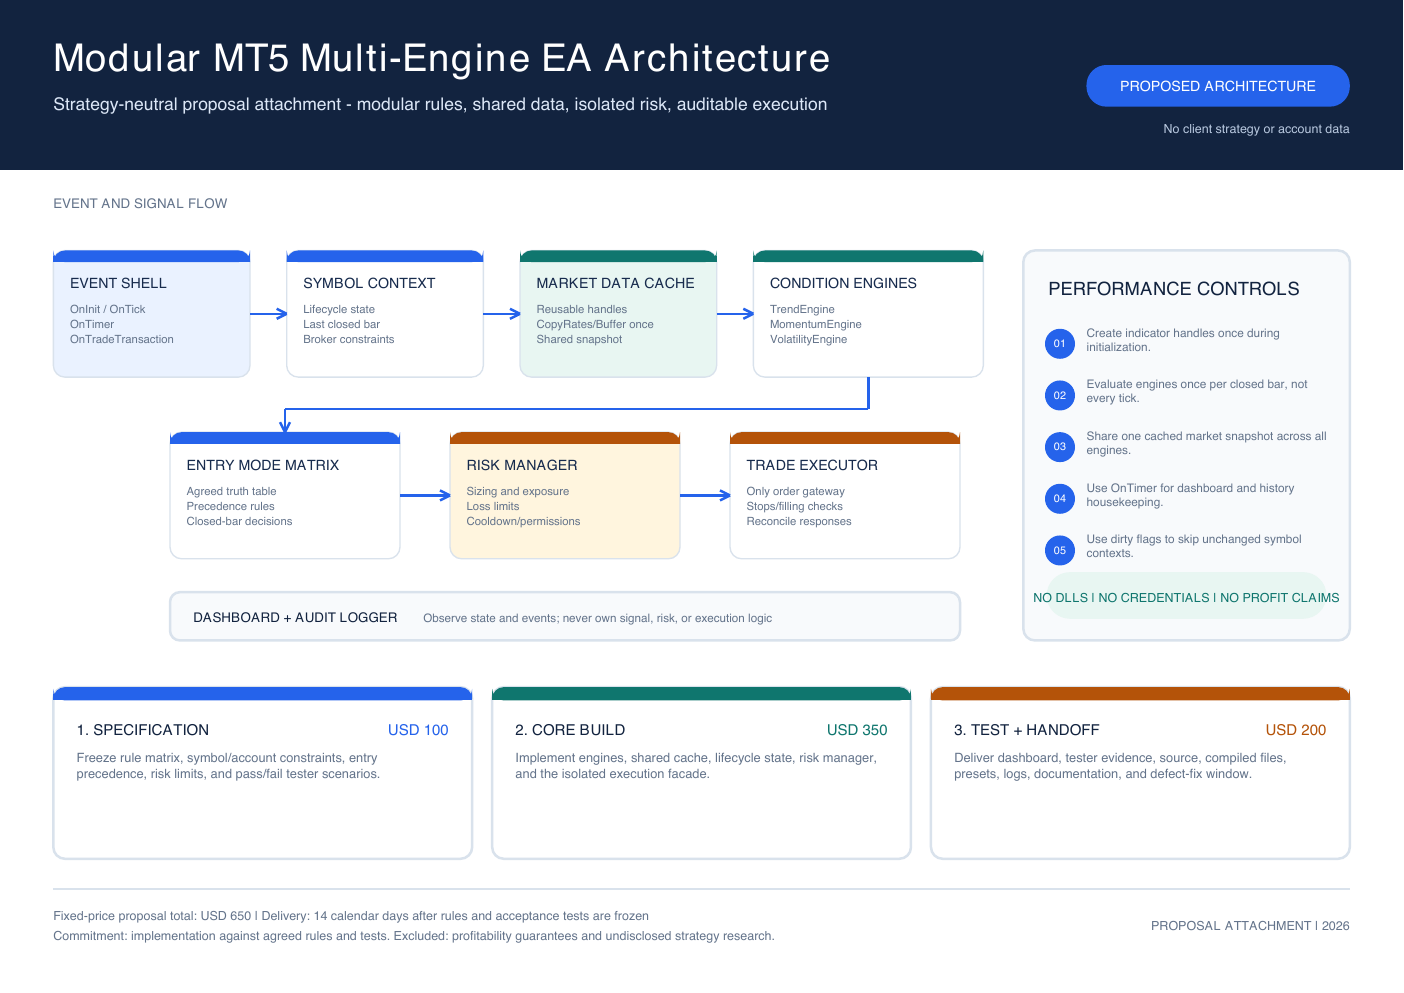
Task: Click the 'Last closed bar' line
Action: [342, 324]
